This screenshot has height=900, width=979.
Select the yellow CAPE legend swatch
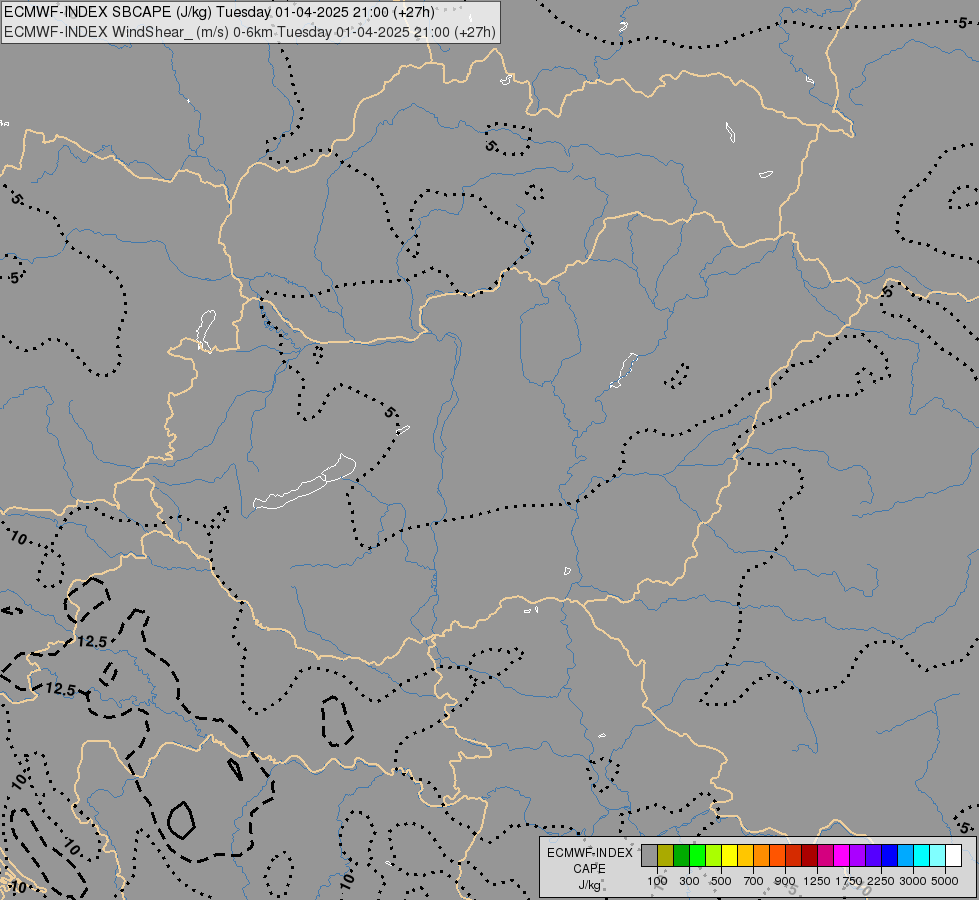[x=729, y=856]
